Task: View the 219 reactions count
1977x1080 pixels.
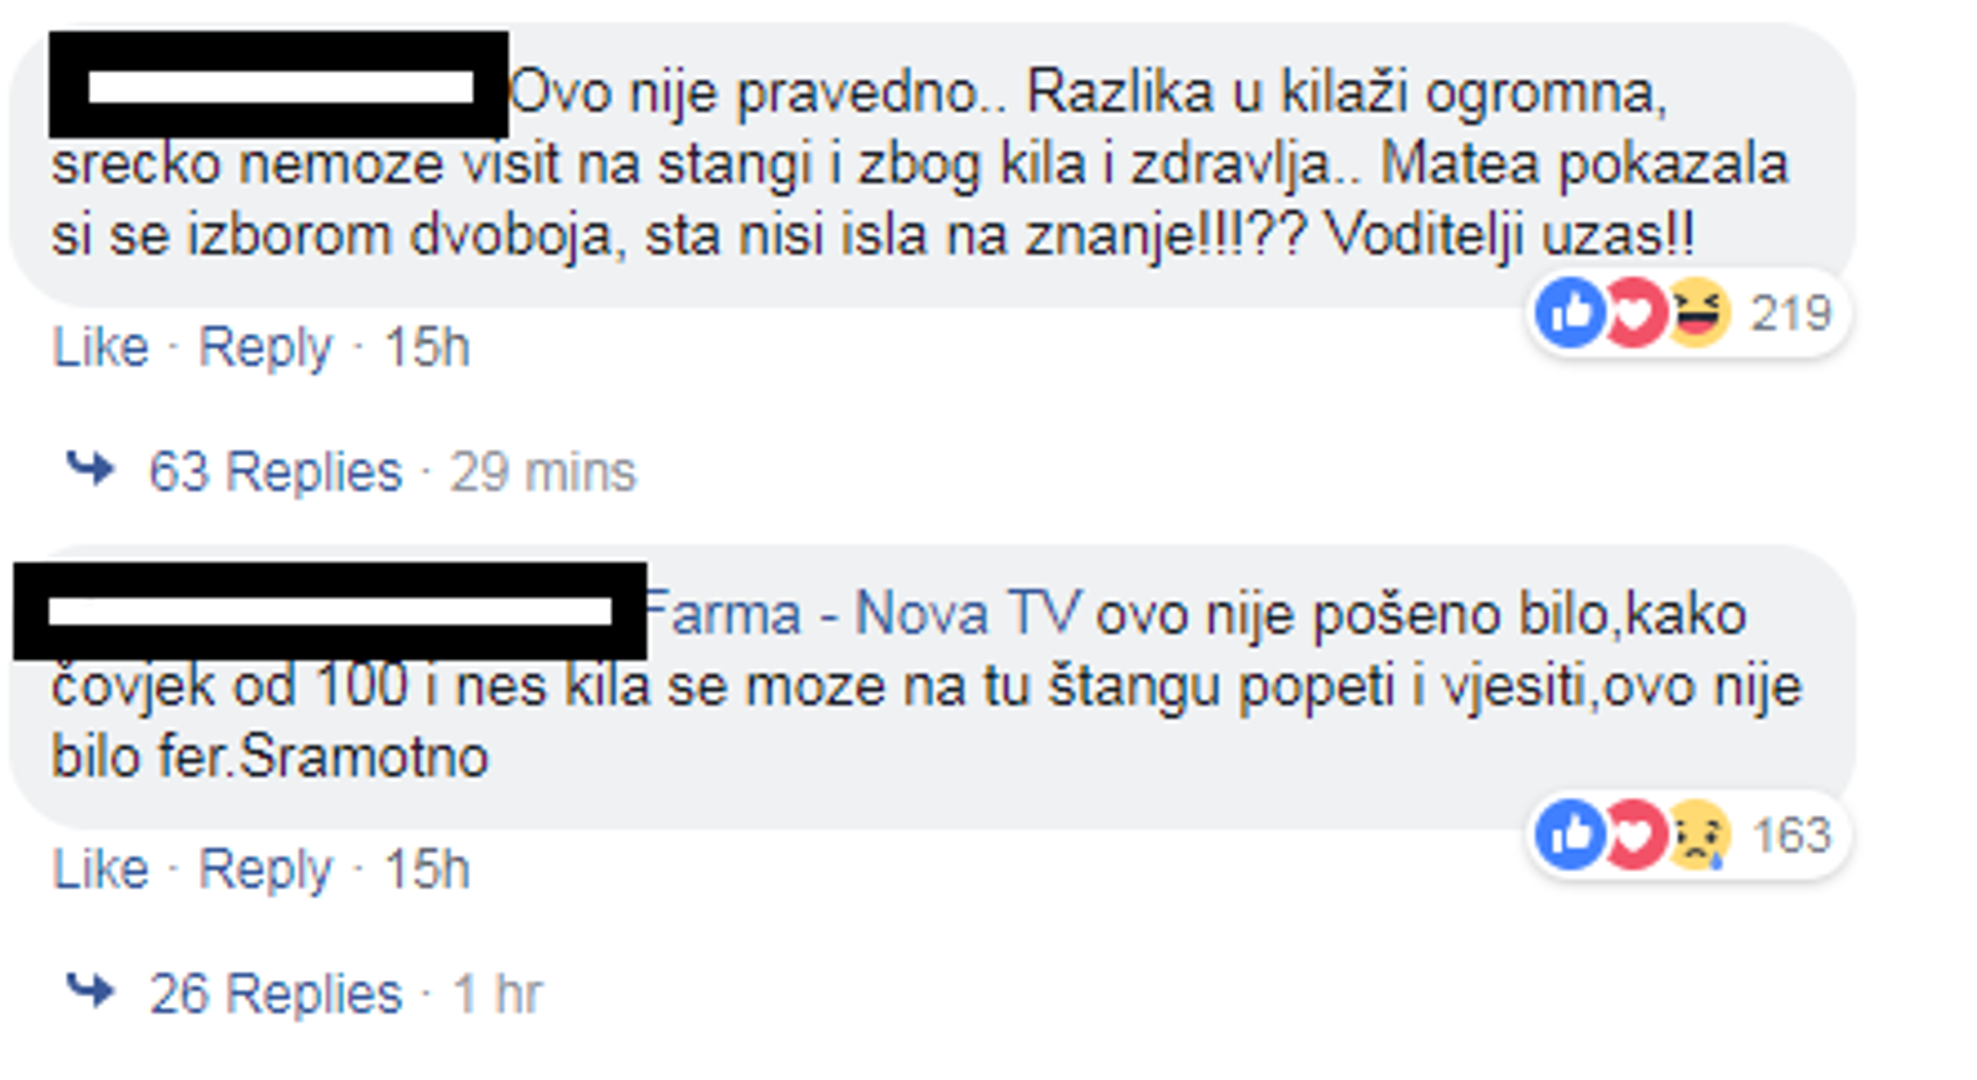Action: click(1790, 314)
